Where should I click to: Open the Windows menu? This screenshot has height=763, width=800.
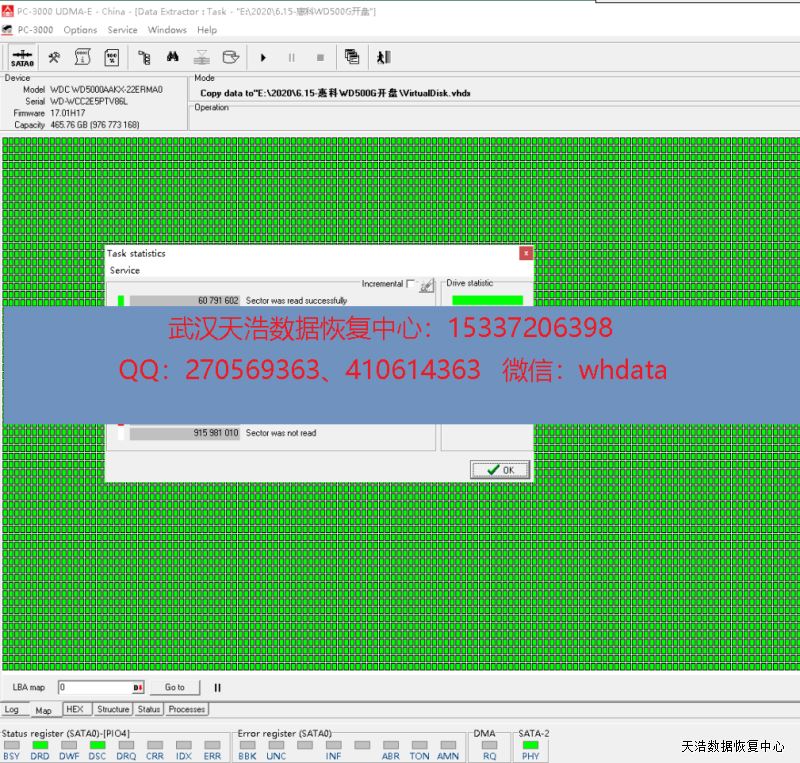pyautogui.click(x=167, y=30)
